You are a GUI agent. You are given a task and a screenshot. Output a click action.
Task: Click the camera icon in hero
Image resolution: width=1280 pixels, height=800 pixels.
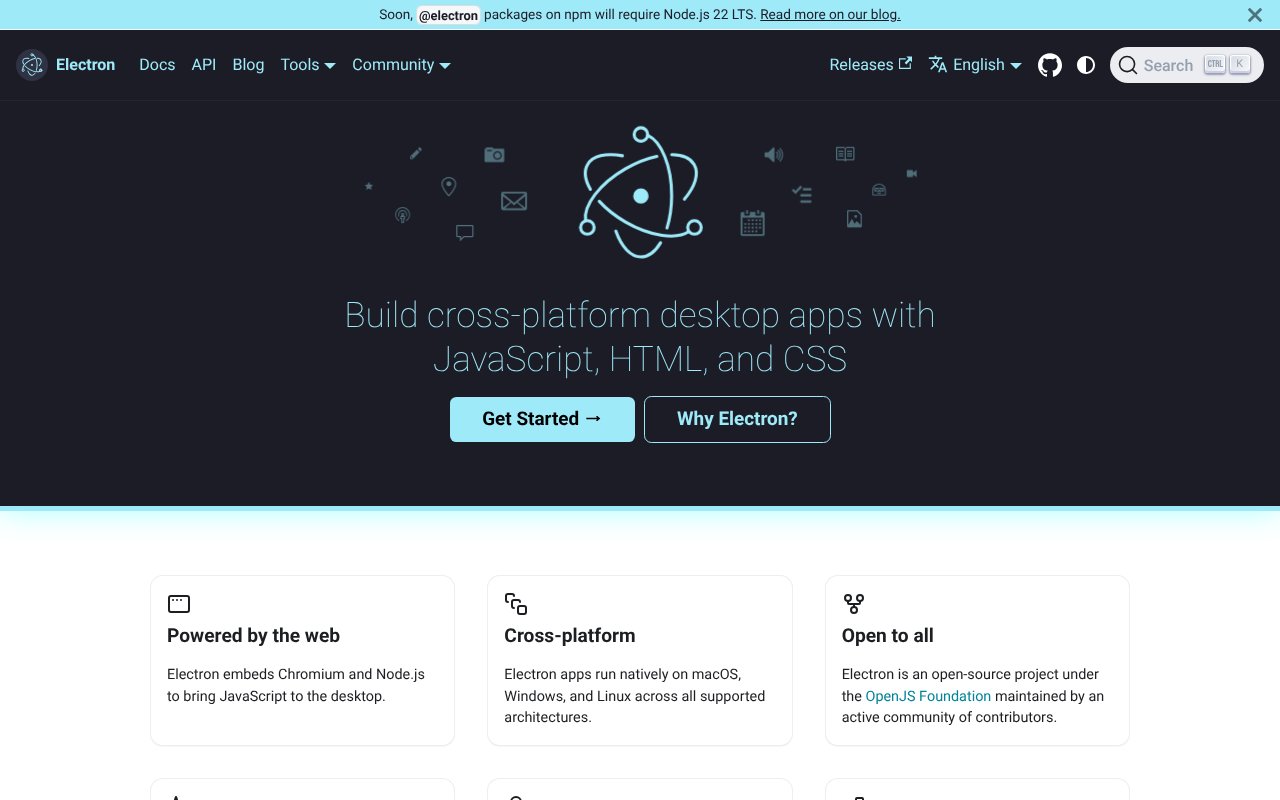[494, 154]
